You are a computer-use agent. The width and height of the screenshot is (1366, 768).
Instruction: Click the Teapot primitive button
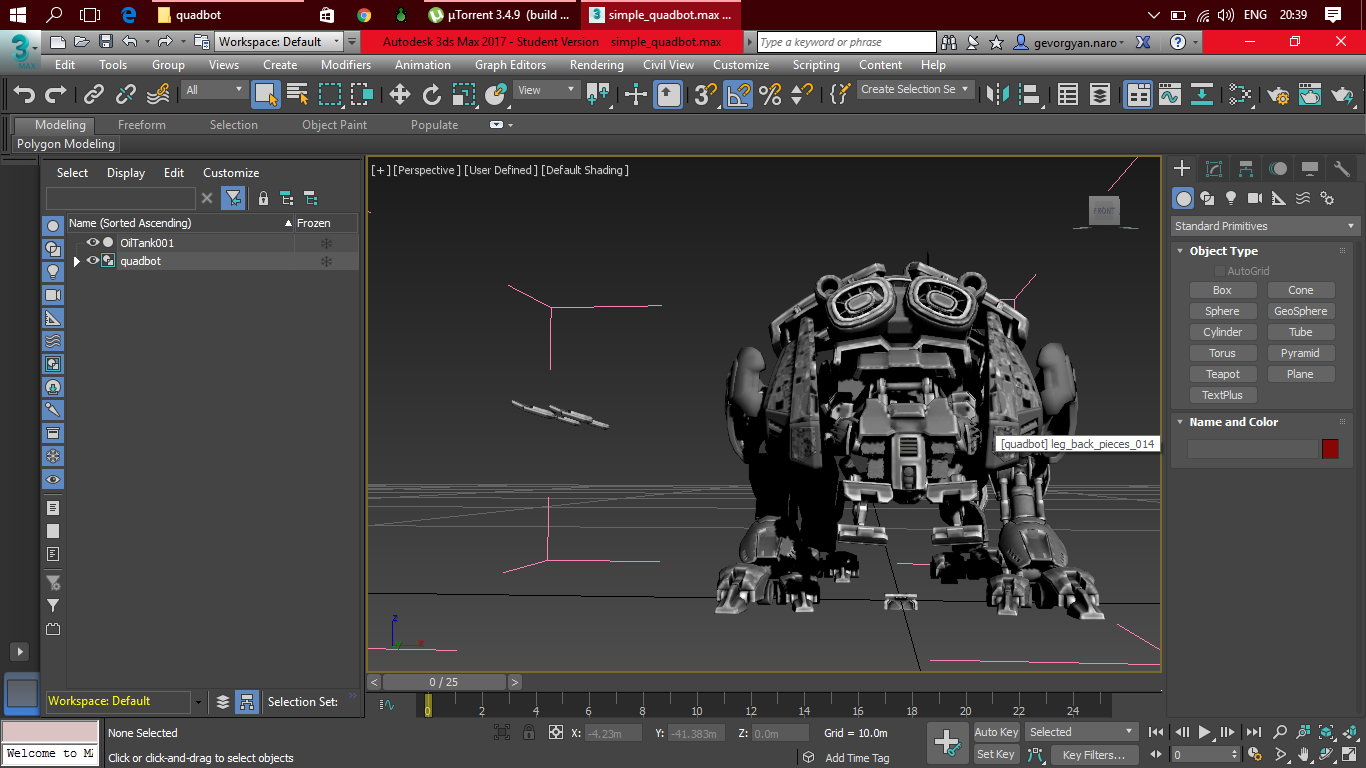[x=1222, y=374]
